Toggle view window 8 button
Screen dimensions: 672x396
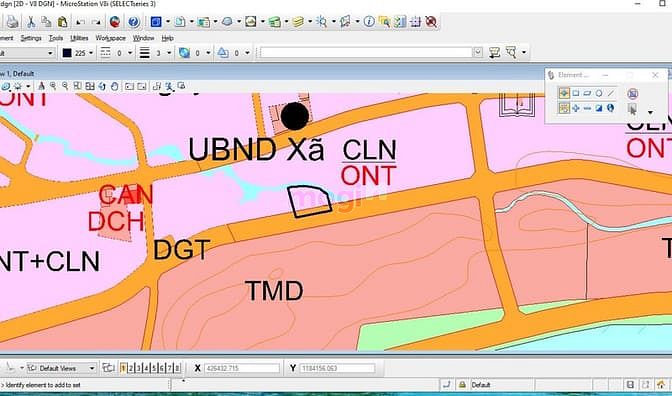click(x=177, y=368)
